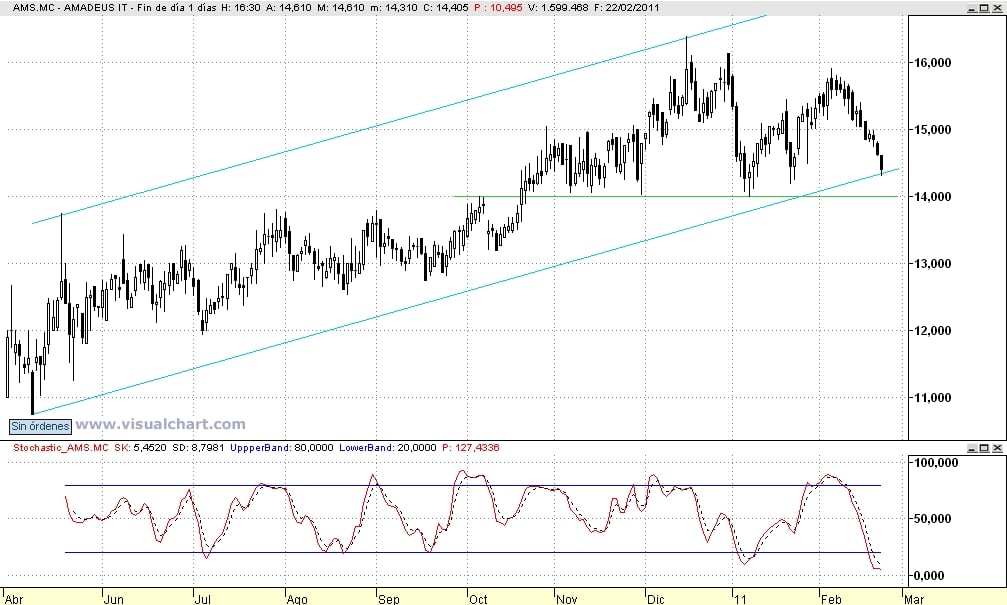Click the 15,000 price axis label
The height and width of the screenshot is (605, 1007).
(931, 129)
